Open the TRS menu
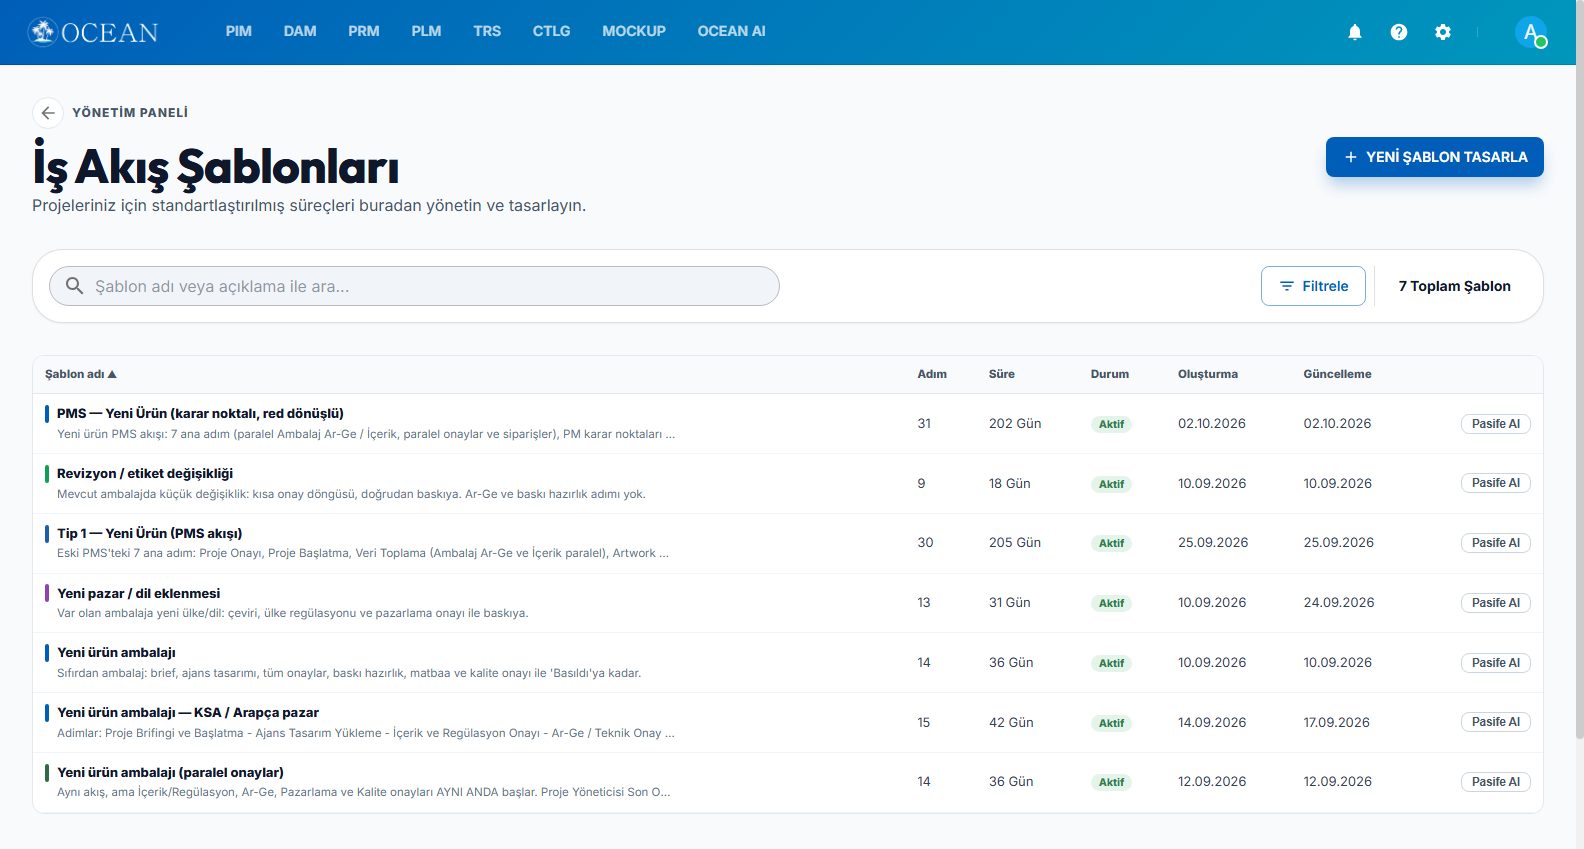1584x849 pixels. (487, 31)
